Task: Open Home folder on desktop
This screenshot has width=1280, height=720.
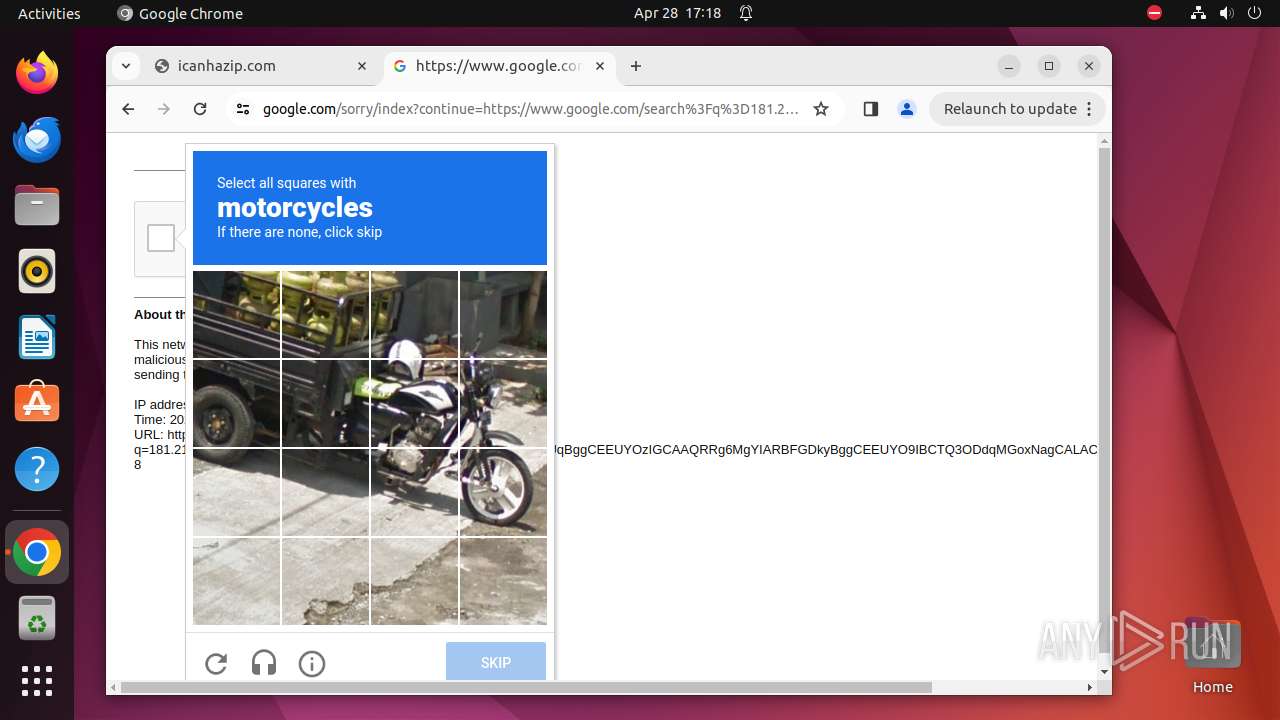Action: (x=1212, y=656)
